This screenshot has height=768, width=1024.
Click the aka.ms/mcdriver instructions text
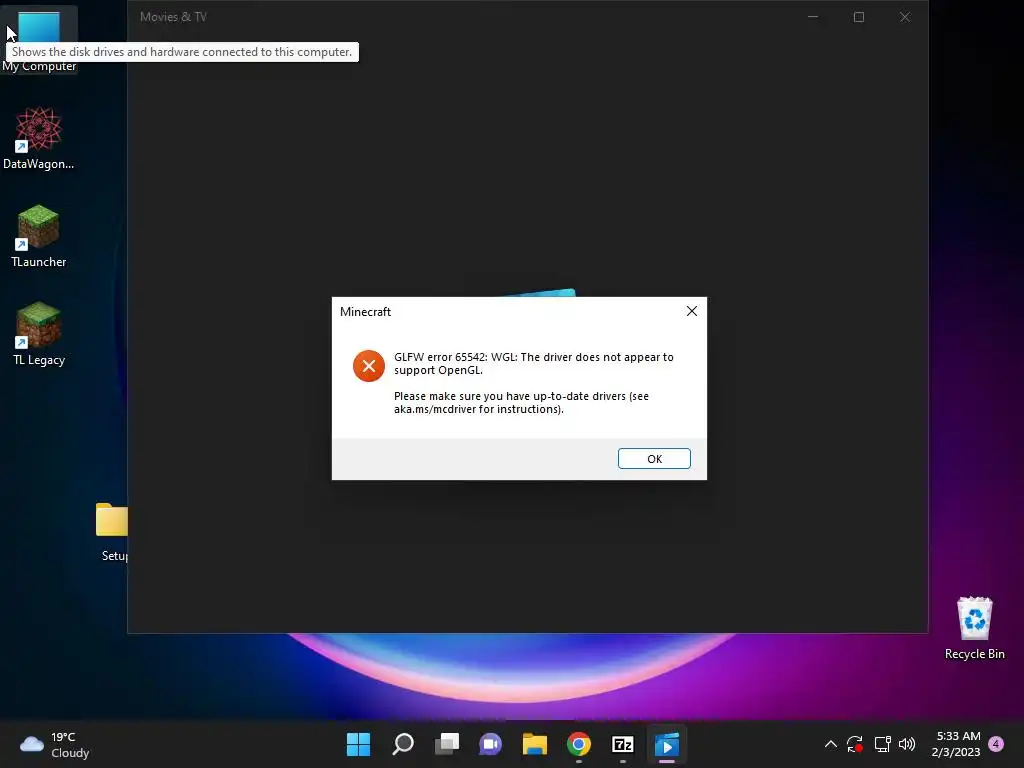[x=521, y=403]
